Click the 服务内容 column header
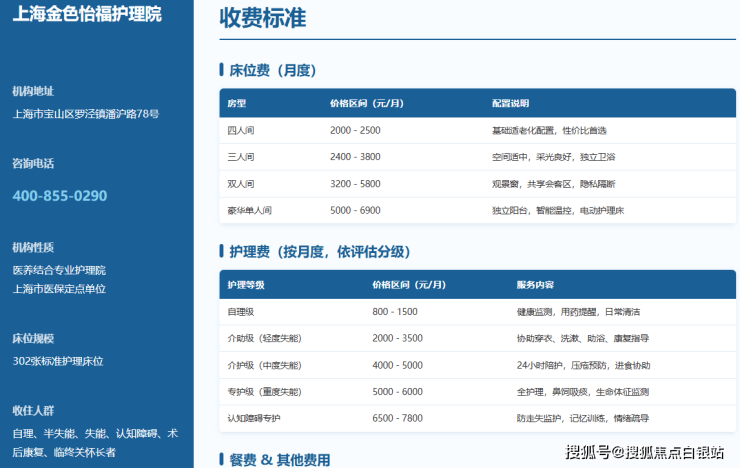Image resolution: width=740 pixels, height=468 pixels. (535, 284)
